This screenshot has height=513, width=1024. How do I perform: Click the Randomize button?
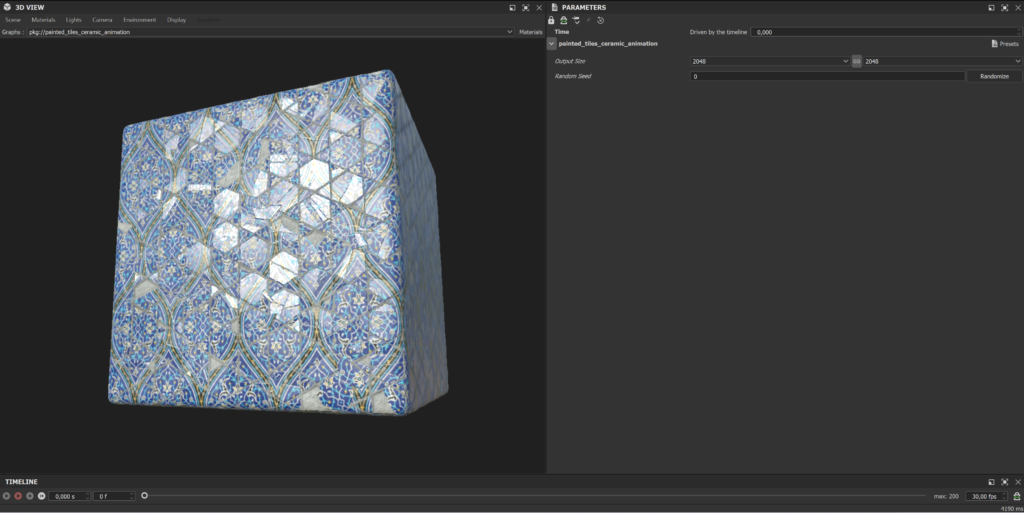(993, 76)
